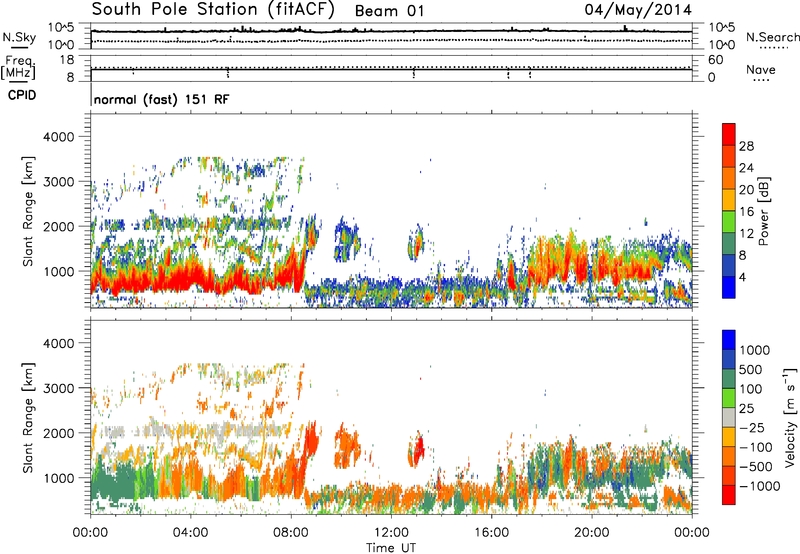The height and width of the screenshot is (554, 800).
Task: Click the "60" Nave axis tick label
Action: (x=715, y=60)
